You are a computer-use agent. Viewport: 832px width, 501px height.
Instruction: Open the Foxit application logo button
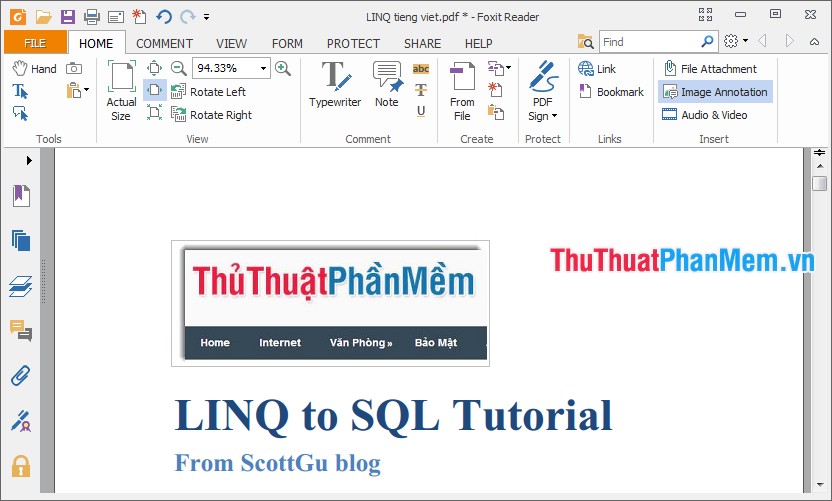(18, 17)
